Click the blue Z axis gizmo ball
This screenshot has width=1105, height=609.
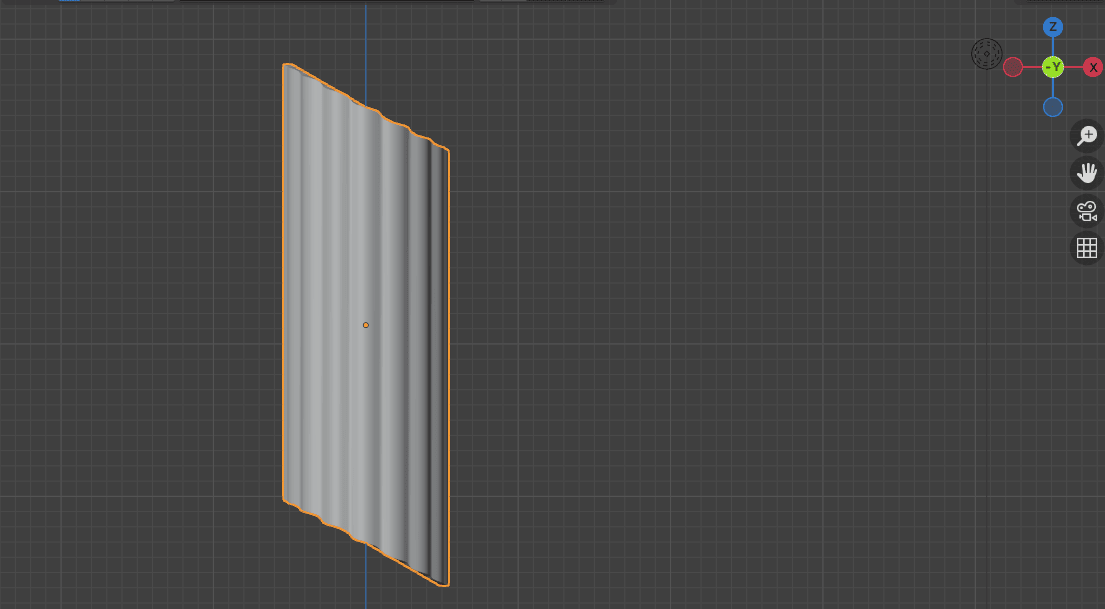[1052, 27]
